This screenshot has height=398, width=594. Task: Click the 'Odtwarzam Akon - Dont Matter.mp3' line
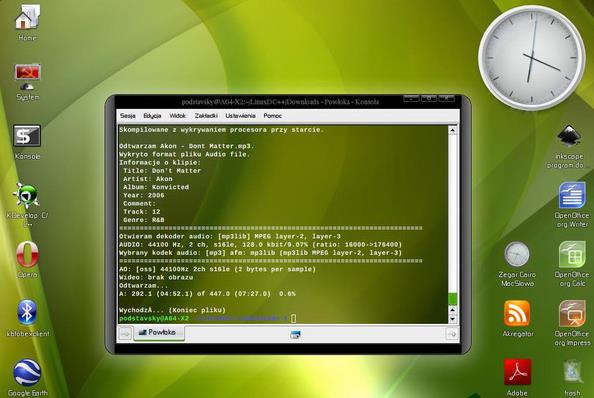187,146
